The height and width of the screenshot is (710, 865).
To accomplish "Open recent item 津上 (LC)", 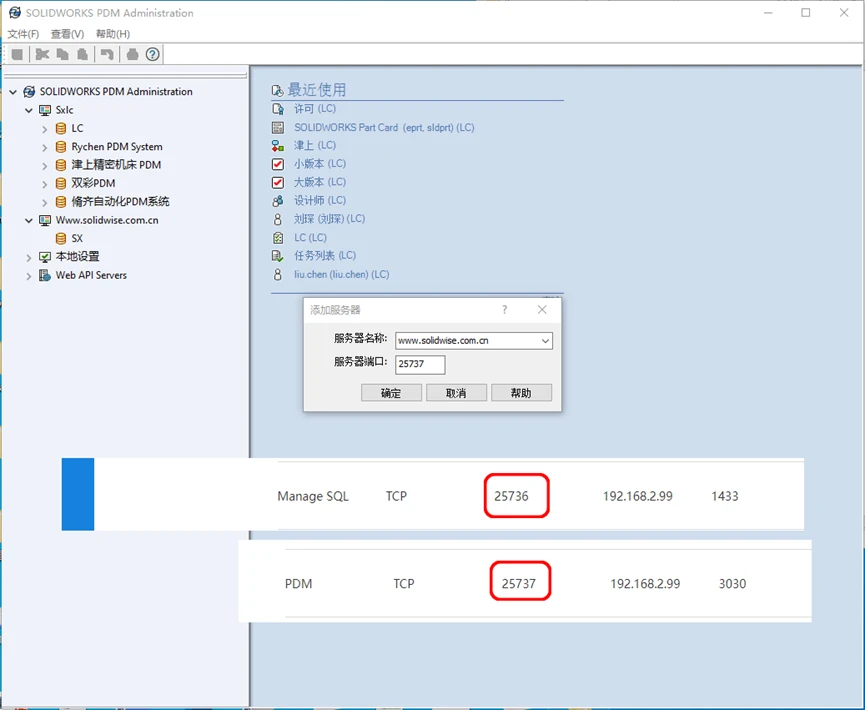I will pyautogui.click(x=314, y=146).
